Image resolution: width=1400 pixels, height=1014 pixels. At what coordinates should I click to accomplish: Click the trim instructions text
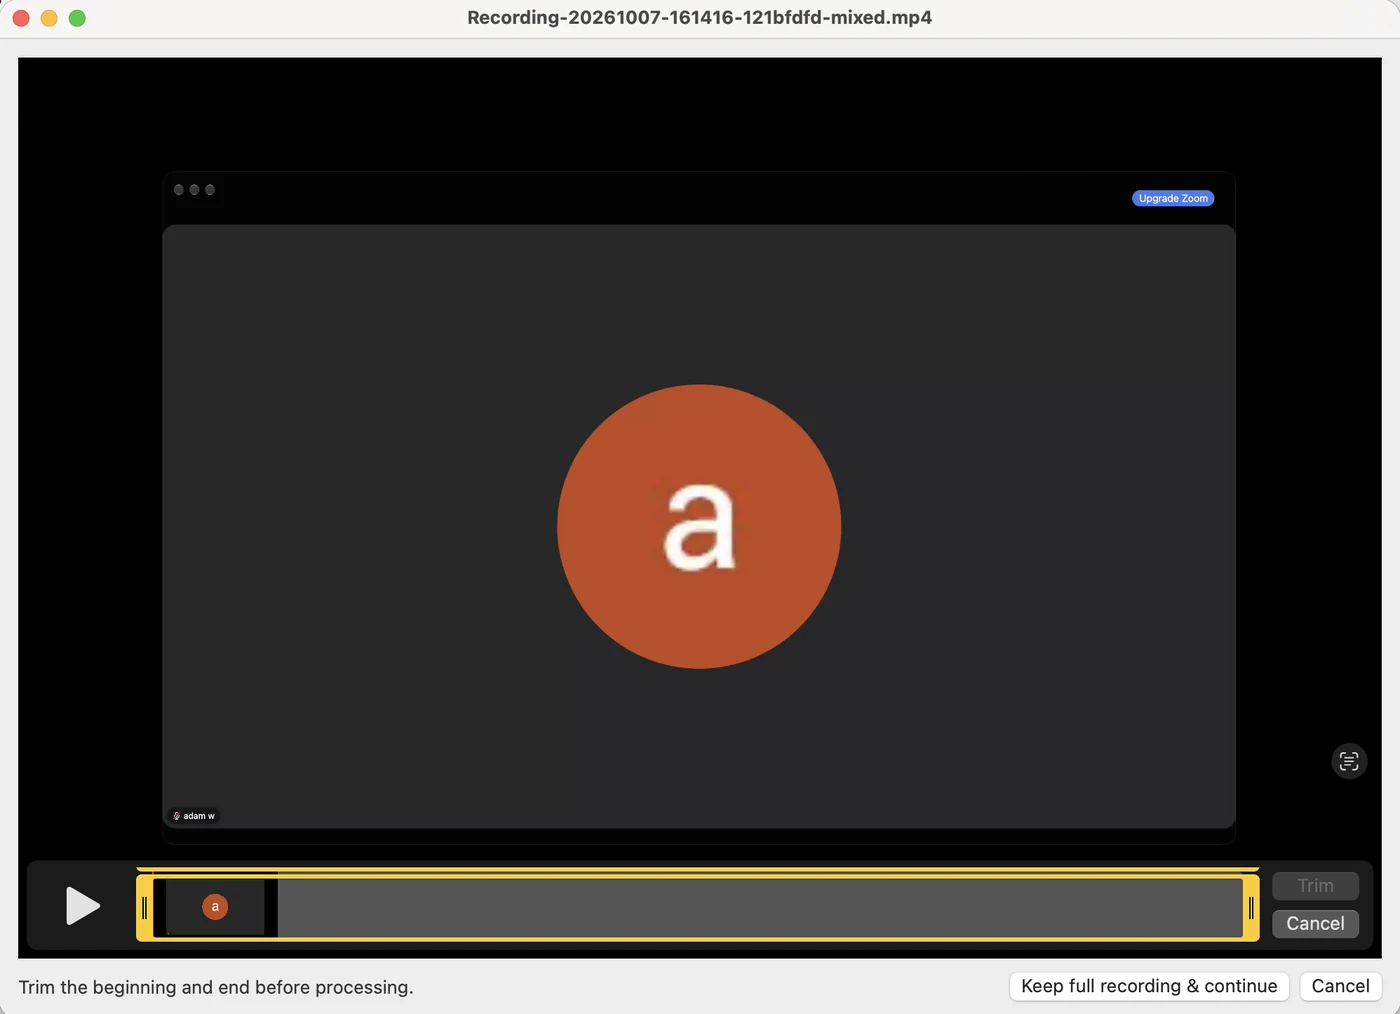[216, 987]
